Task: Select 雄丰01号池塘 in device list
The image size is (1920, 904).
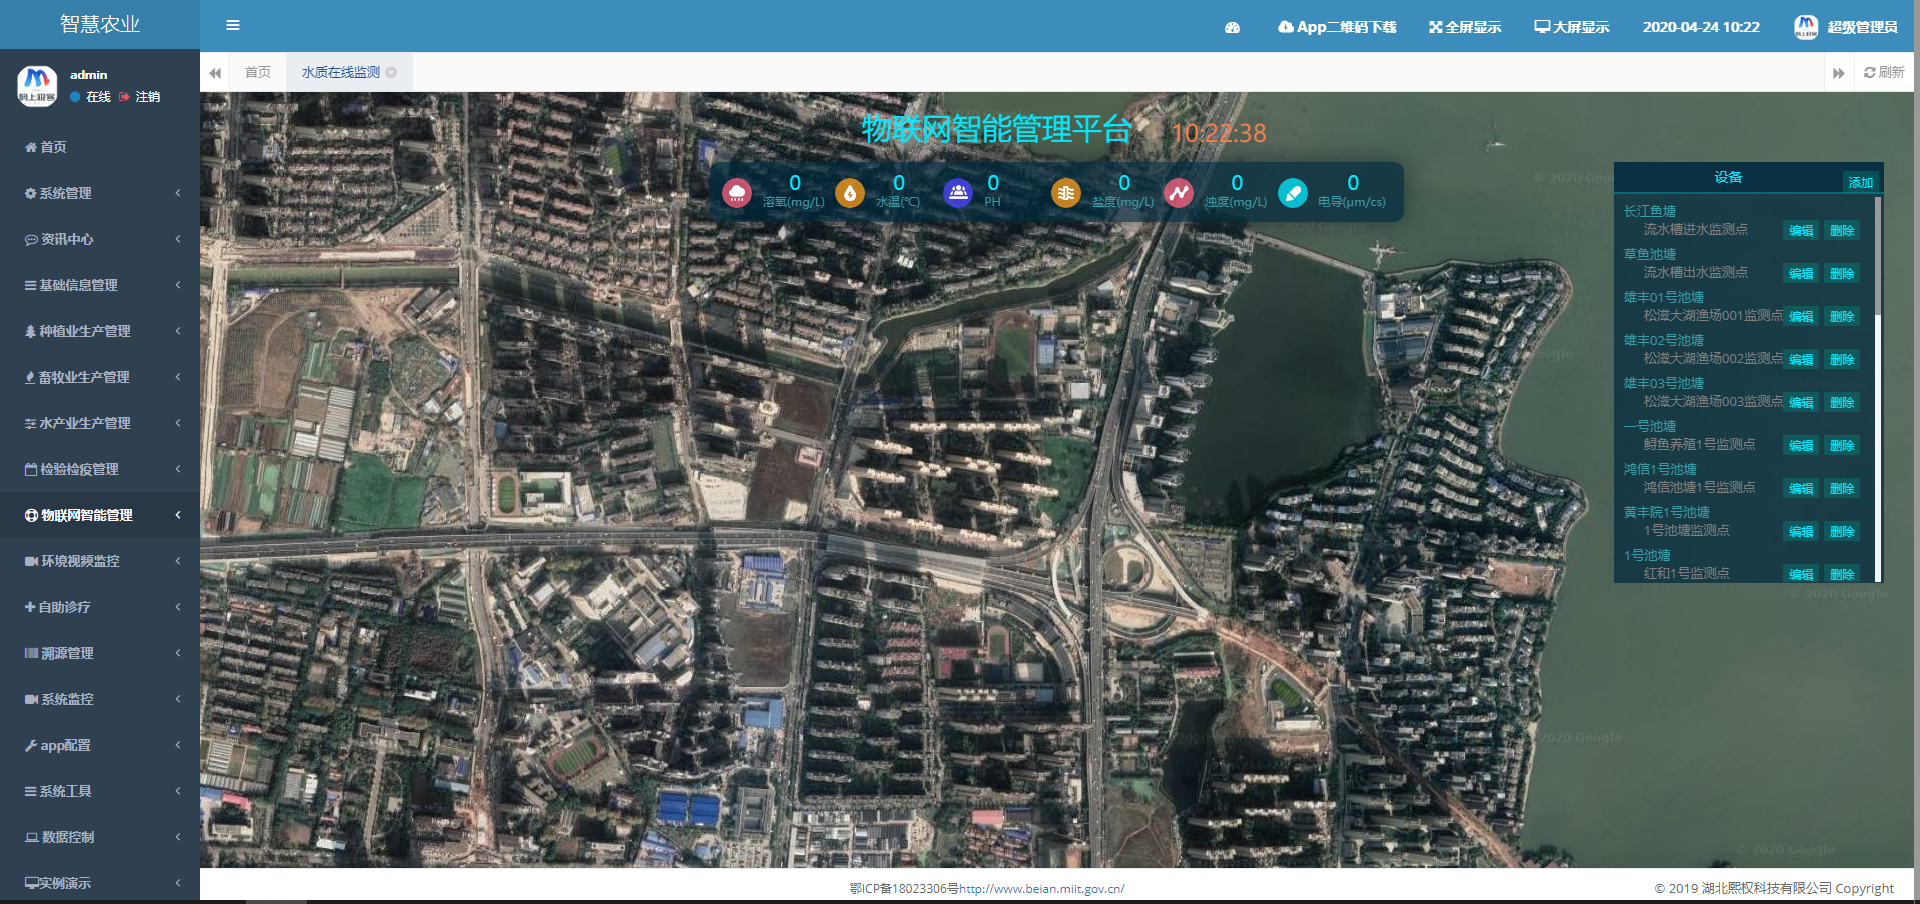Action: point(1664,297)
